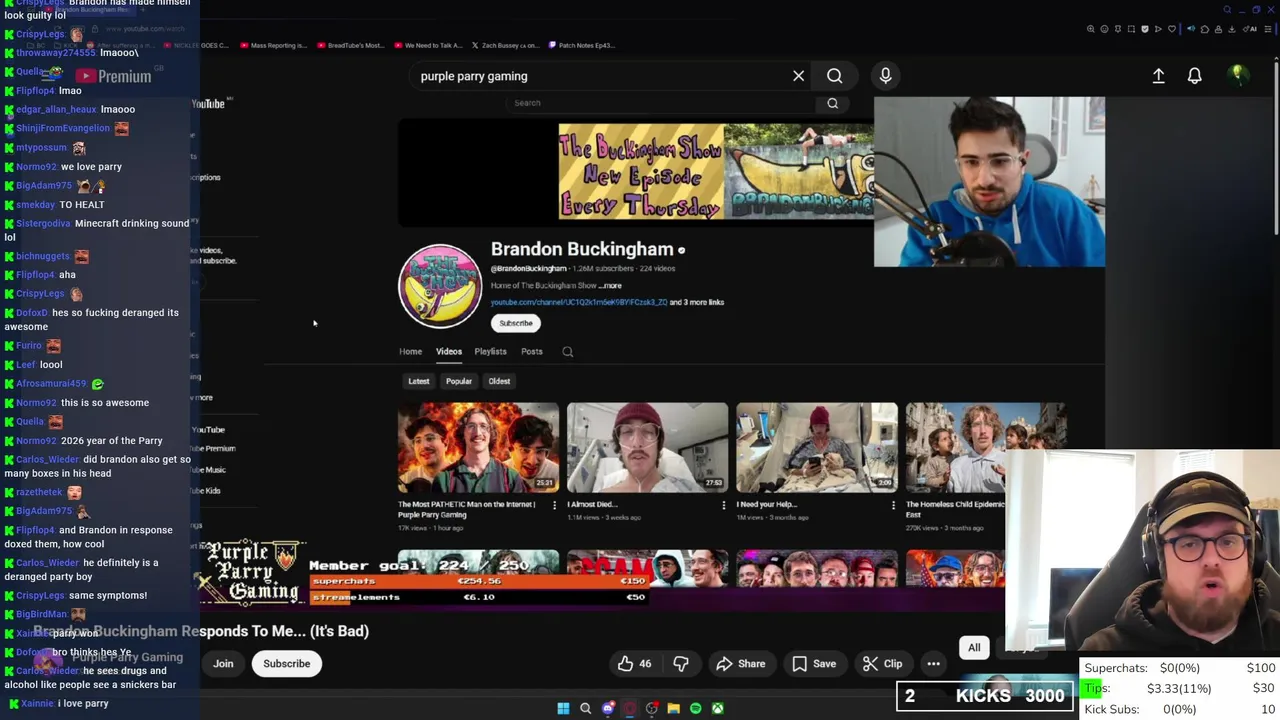Click the browser heart icon
Viewport: 1280px width, 720px height.
(1172, 29)
